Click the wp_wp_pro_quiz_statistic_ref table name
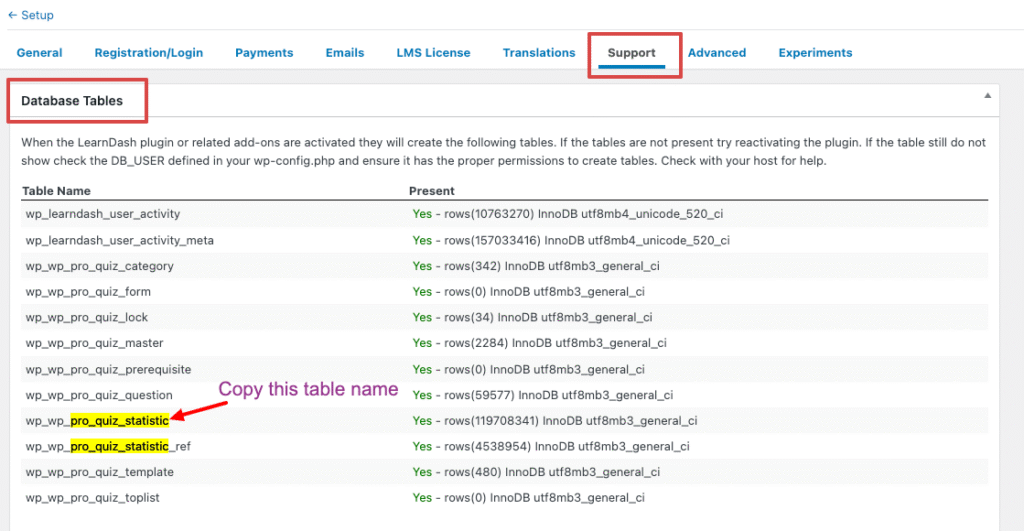Screen dimensions: 1024x531 (108, 446)
